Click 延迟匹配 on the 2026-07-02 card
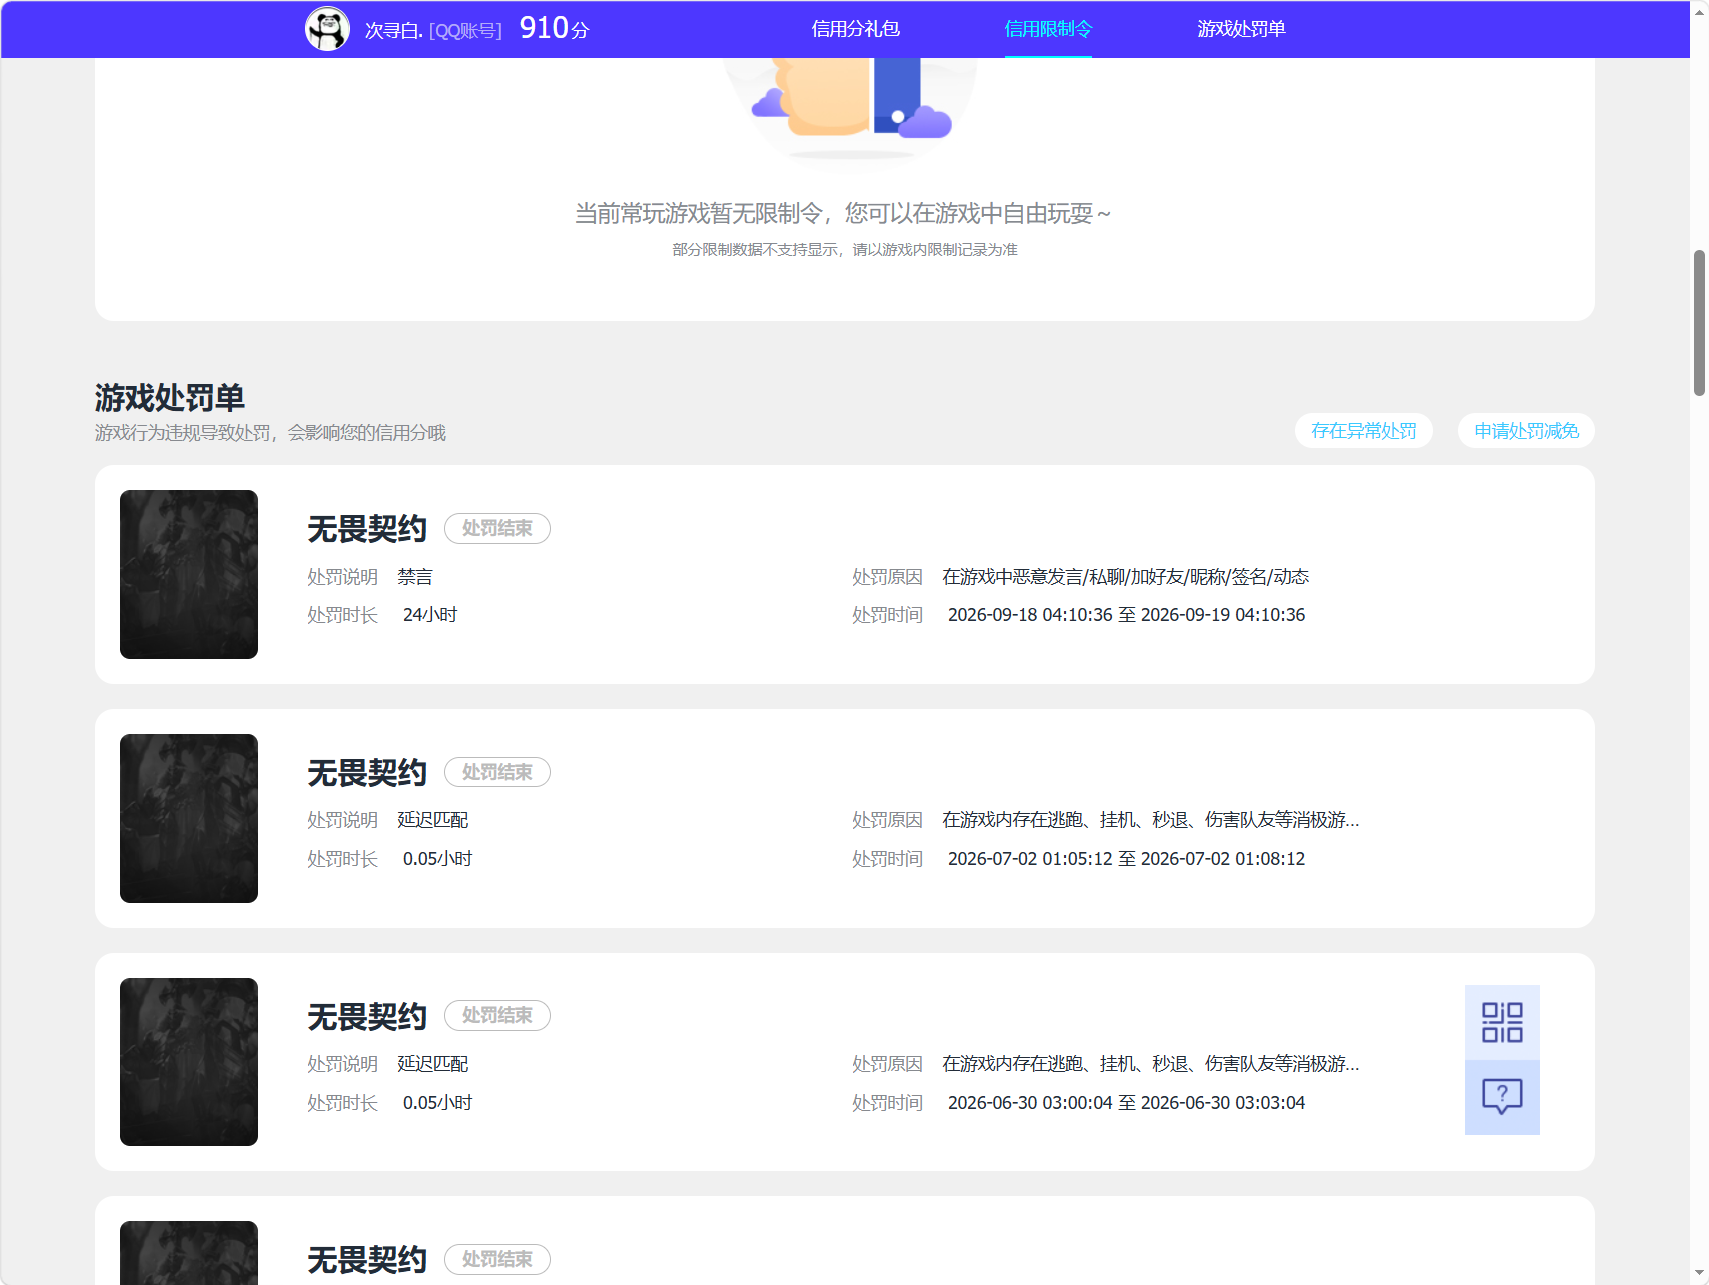 433,820
